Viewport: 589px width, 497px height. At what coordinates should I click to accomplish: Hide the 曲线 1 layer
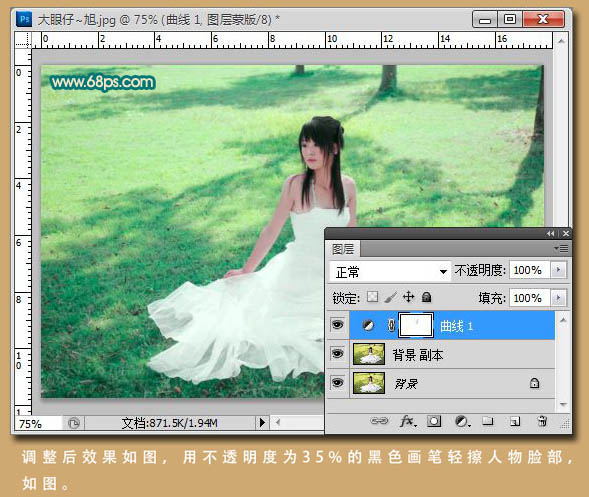click(337, 325)
